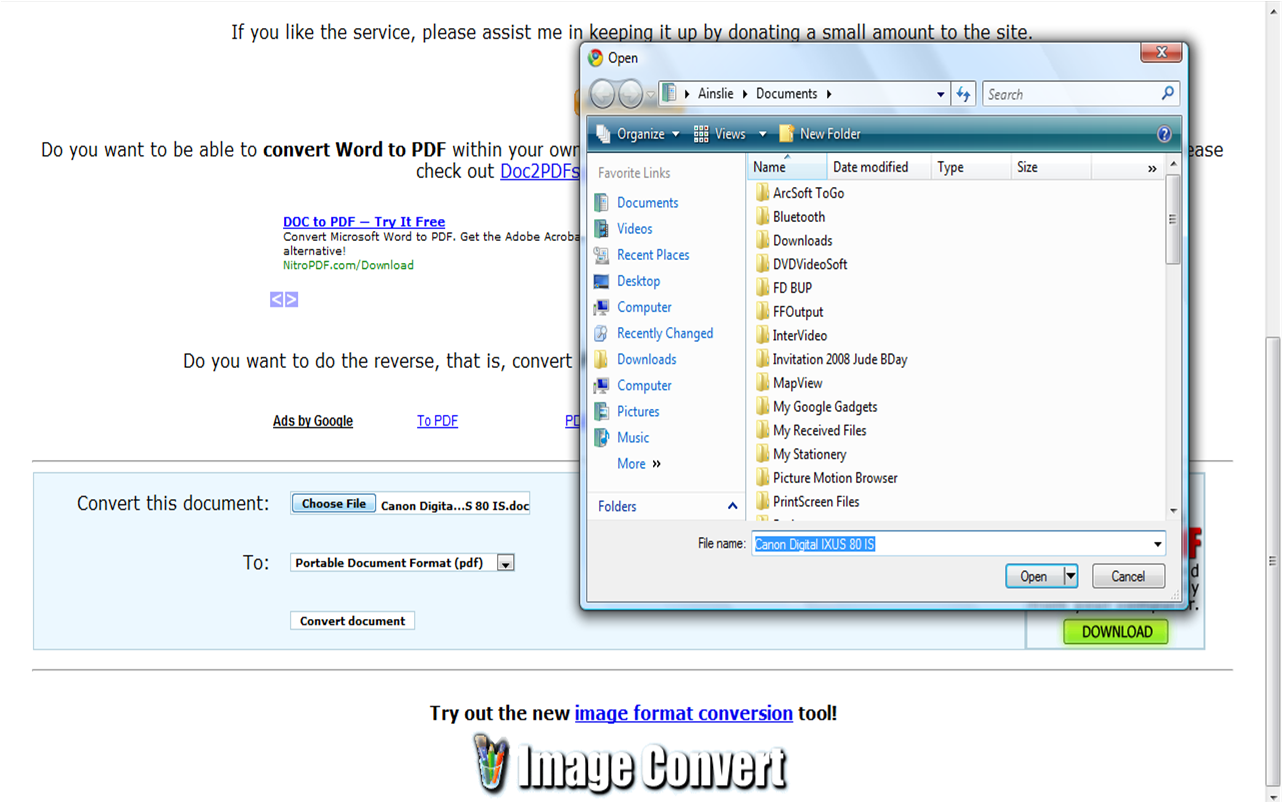
Task: Click the previous ad arrow icon
Action: coord(277,299)
